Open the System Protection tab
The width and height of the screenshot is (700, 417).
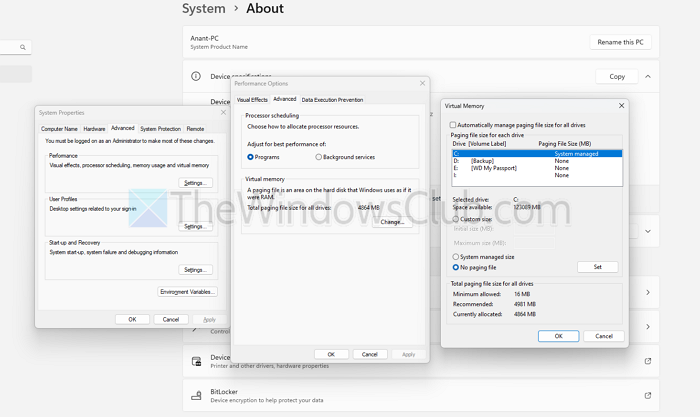coord(160,129)
